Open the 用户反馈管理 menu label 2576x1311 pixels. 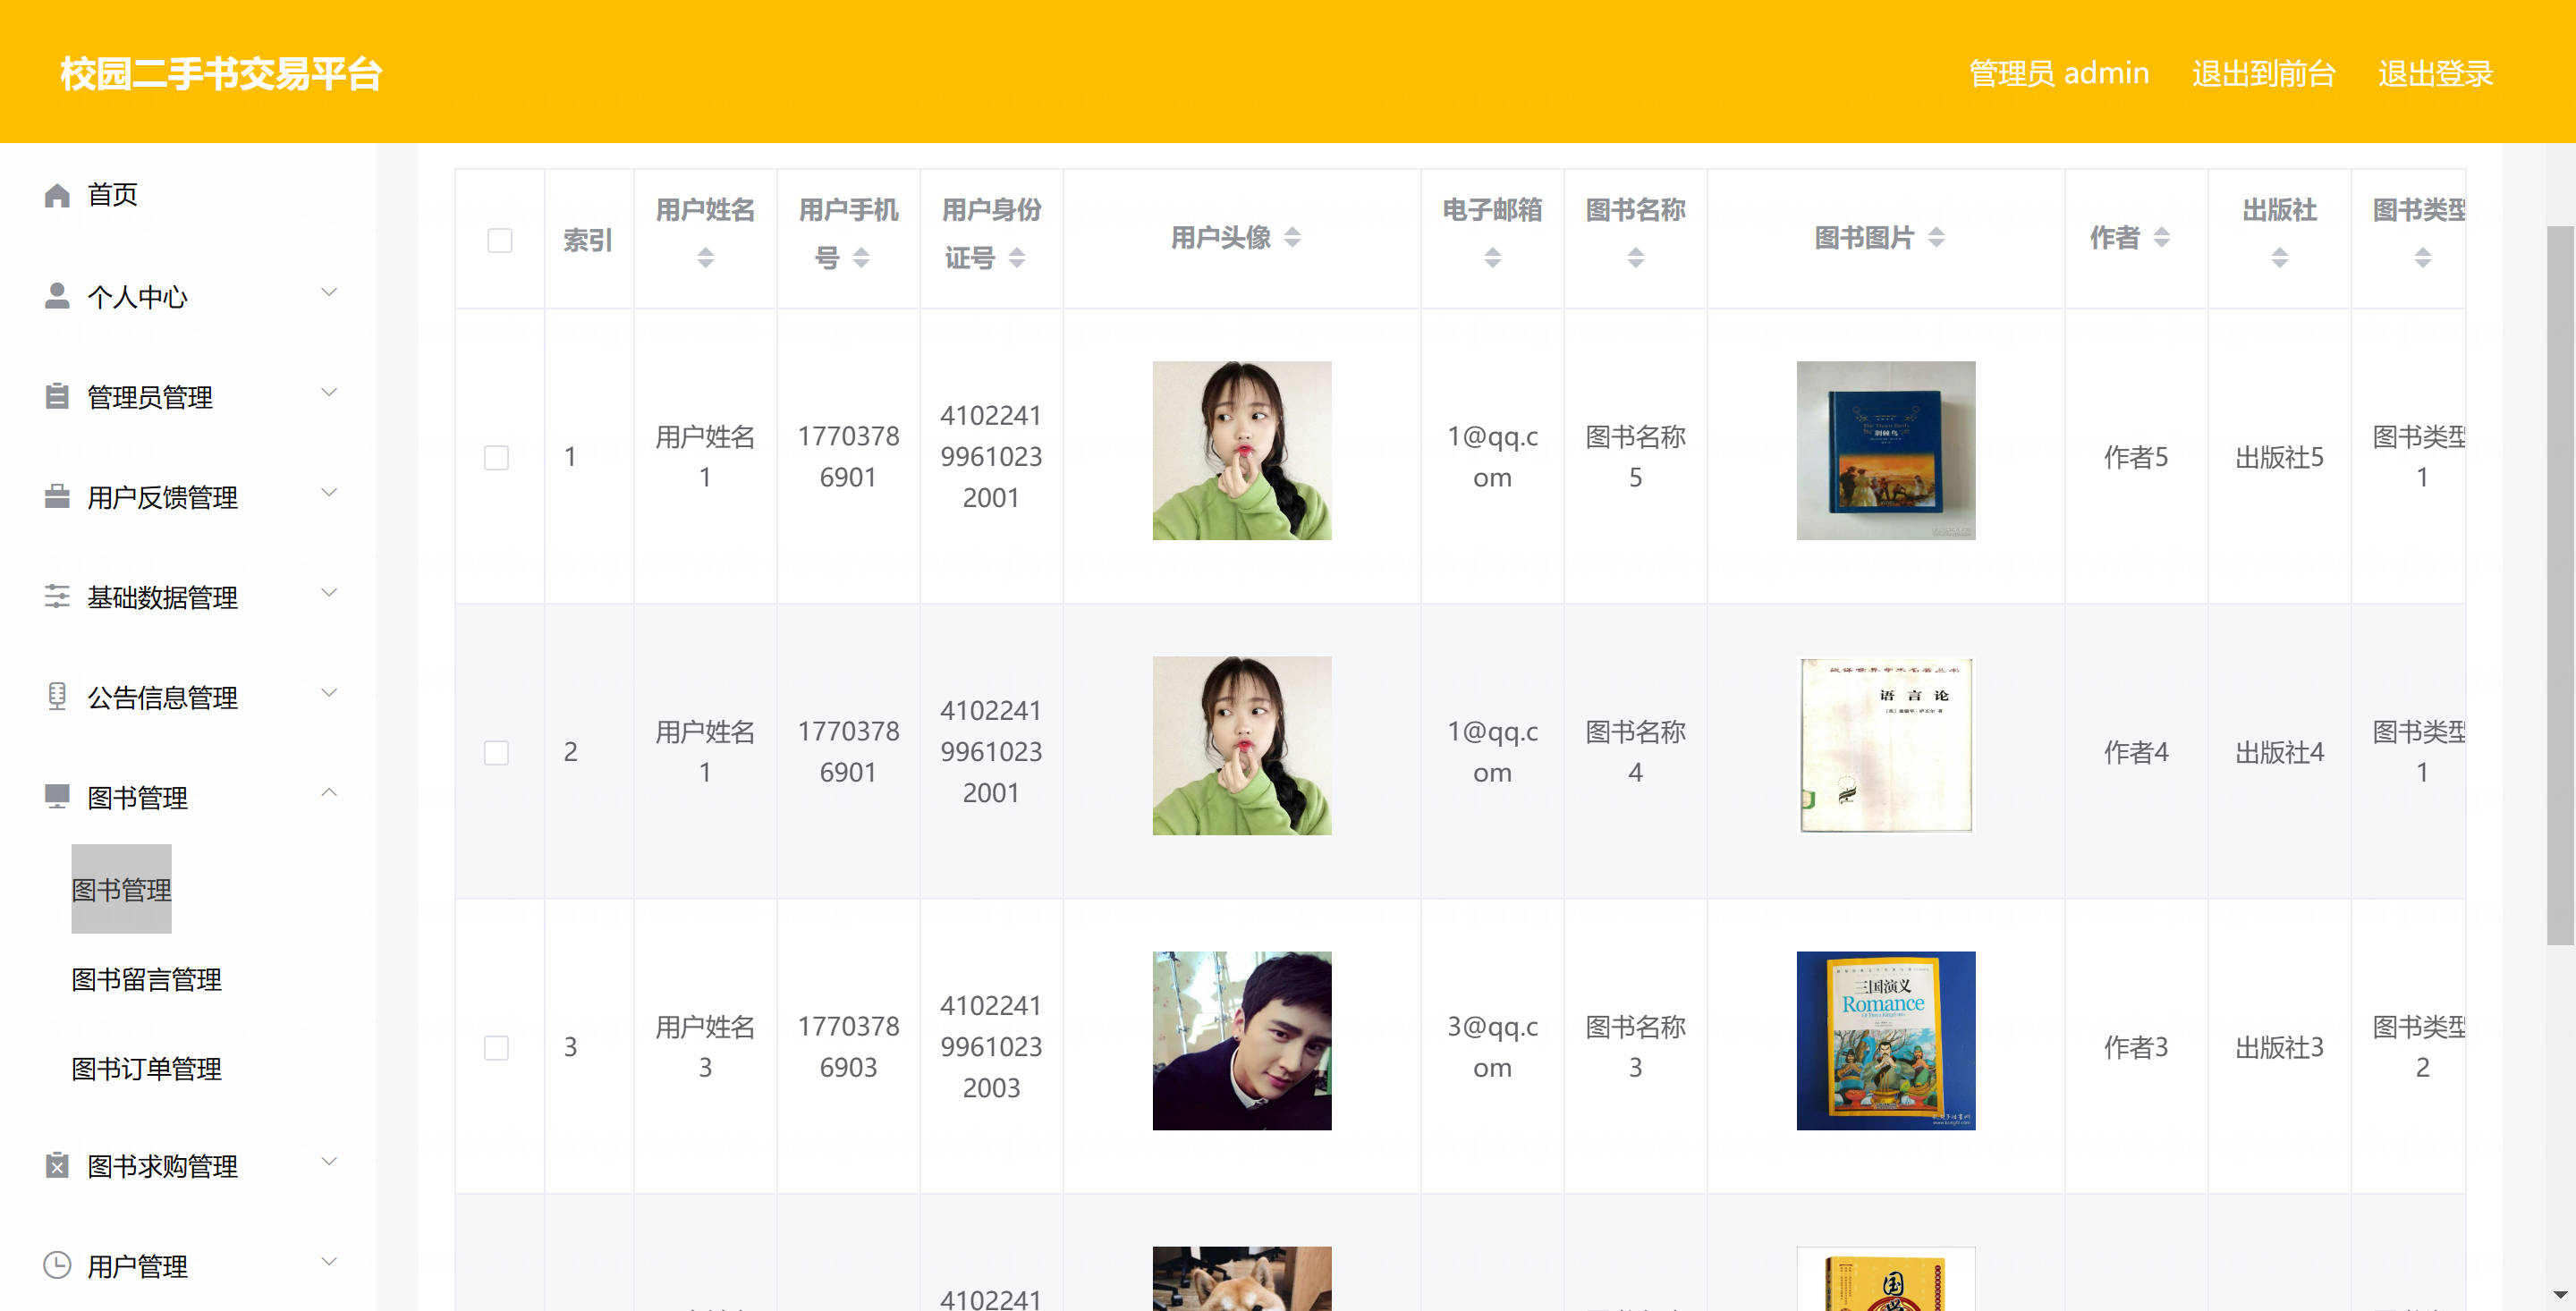pos(162,497)
